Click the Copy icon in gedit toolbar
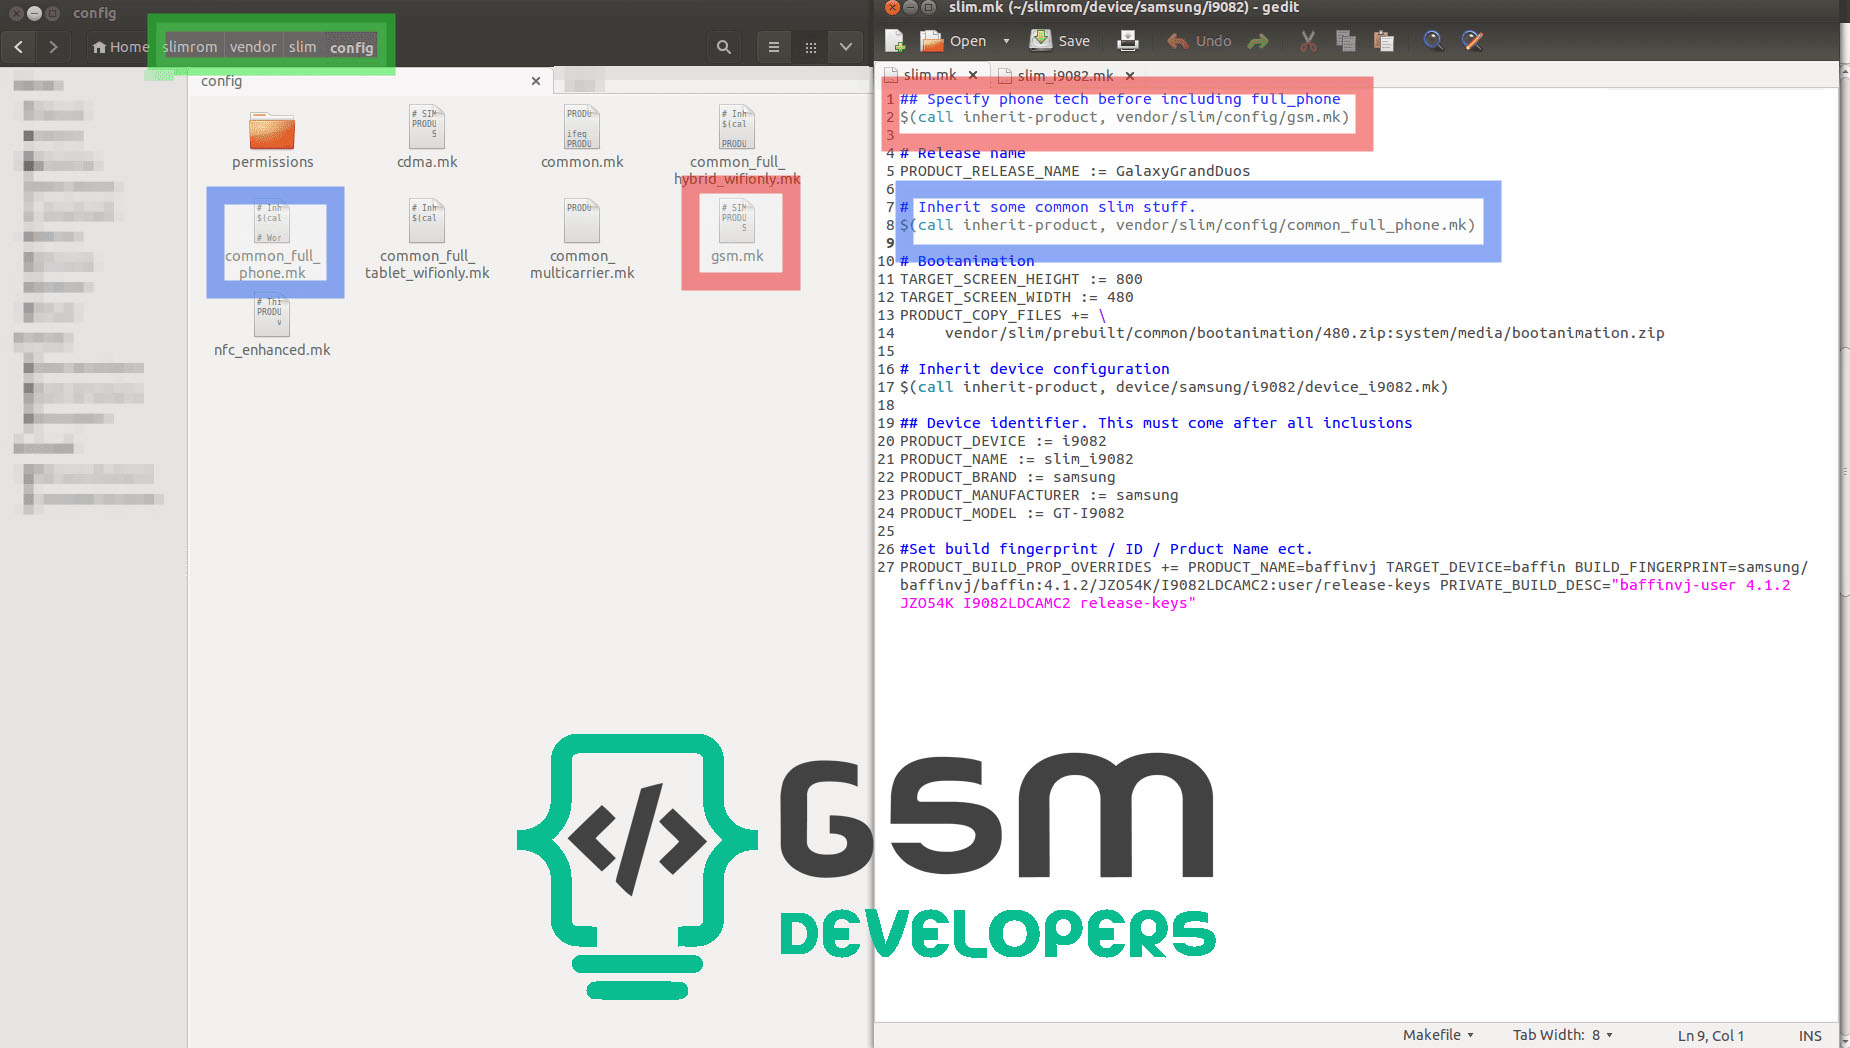Screen dimensions: 1850x1048 tap(1346, 41)
